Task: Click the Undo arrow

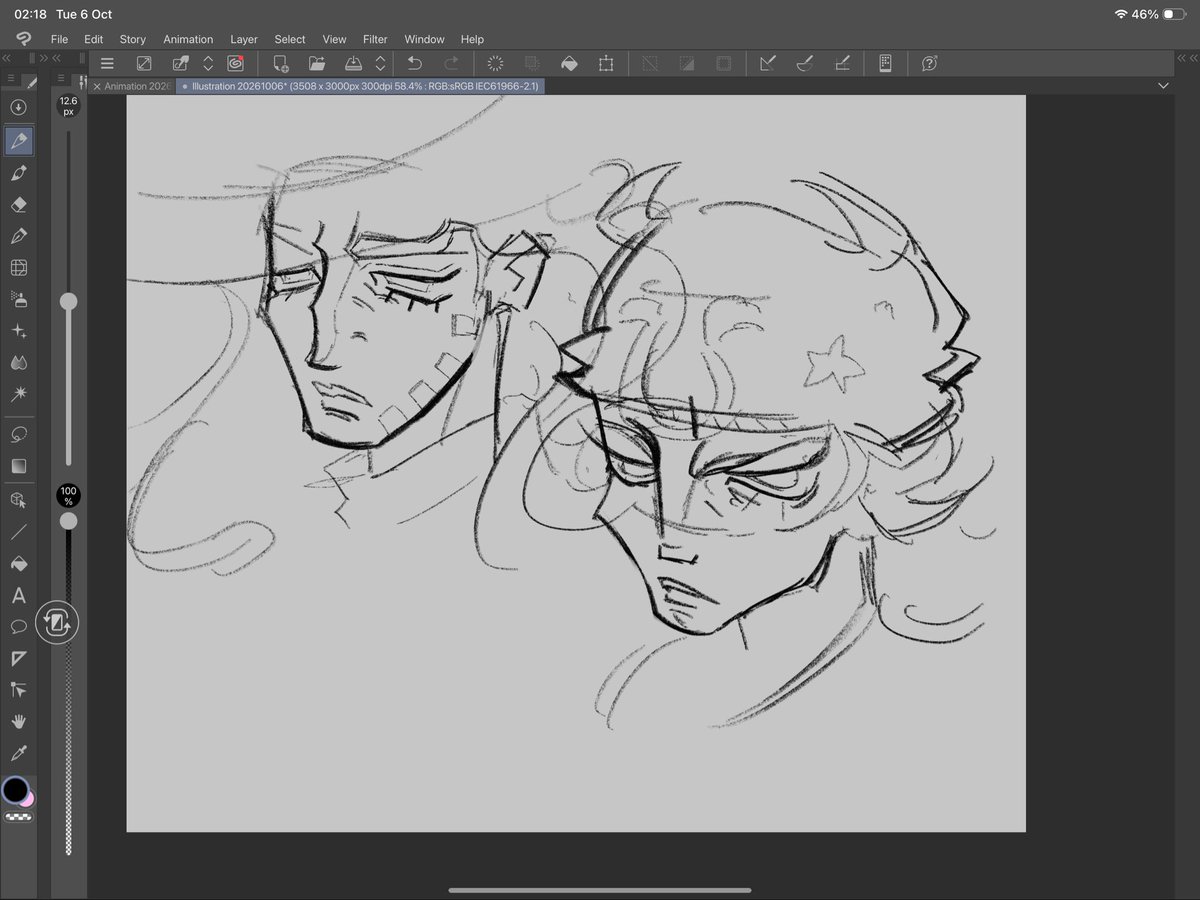Action: [x=415, y=64]
